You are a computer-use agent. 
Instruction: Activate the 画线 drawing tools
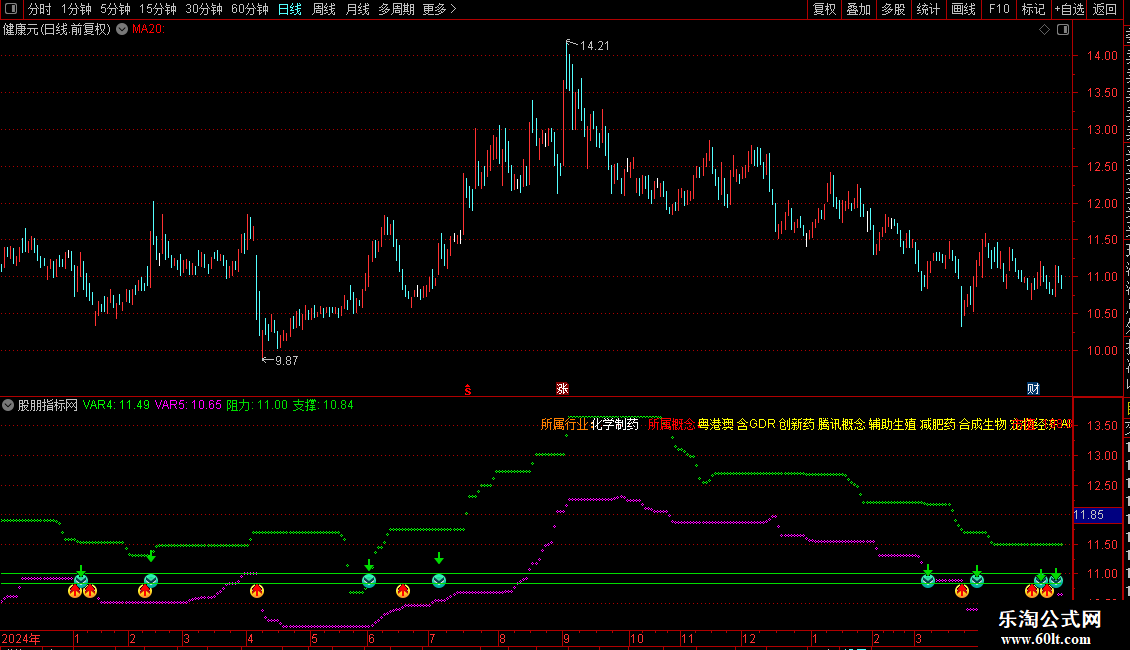pyautogui.click(x=964, y=9)
